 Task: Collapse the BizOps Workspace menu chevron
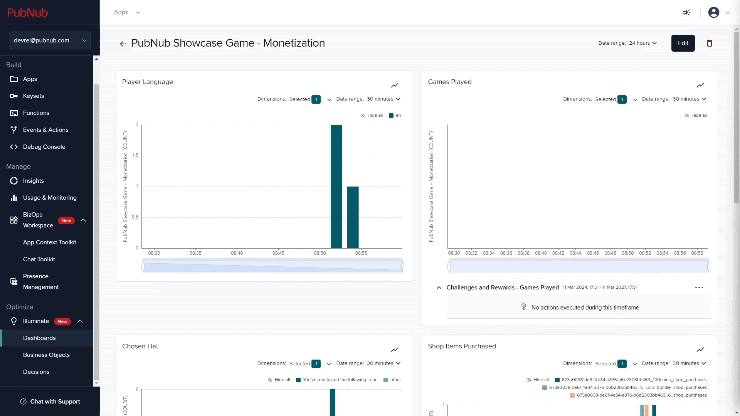point(83,220)
